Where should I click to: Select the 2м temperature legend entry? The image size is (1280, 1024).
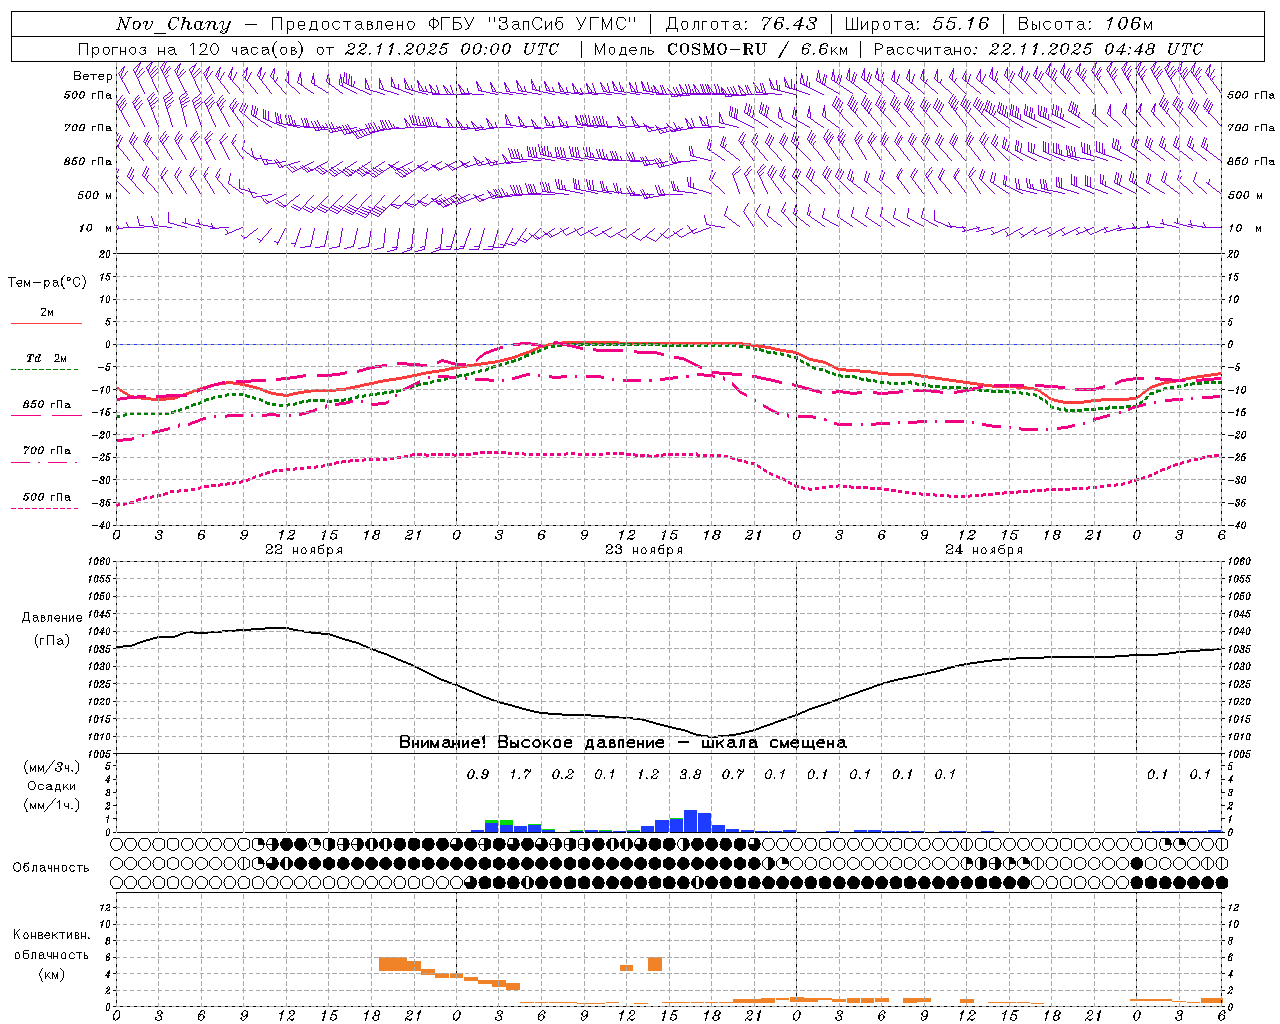[x=47, y=312]
